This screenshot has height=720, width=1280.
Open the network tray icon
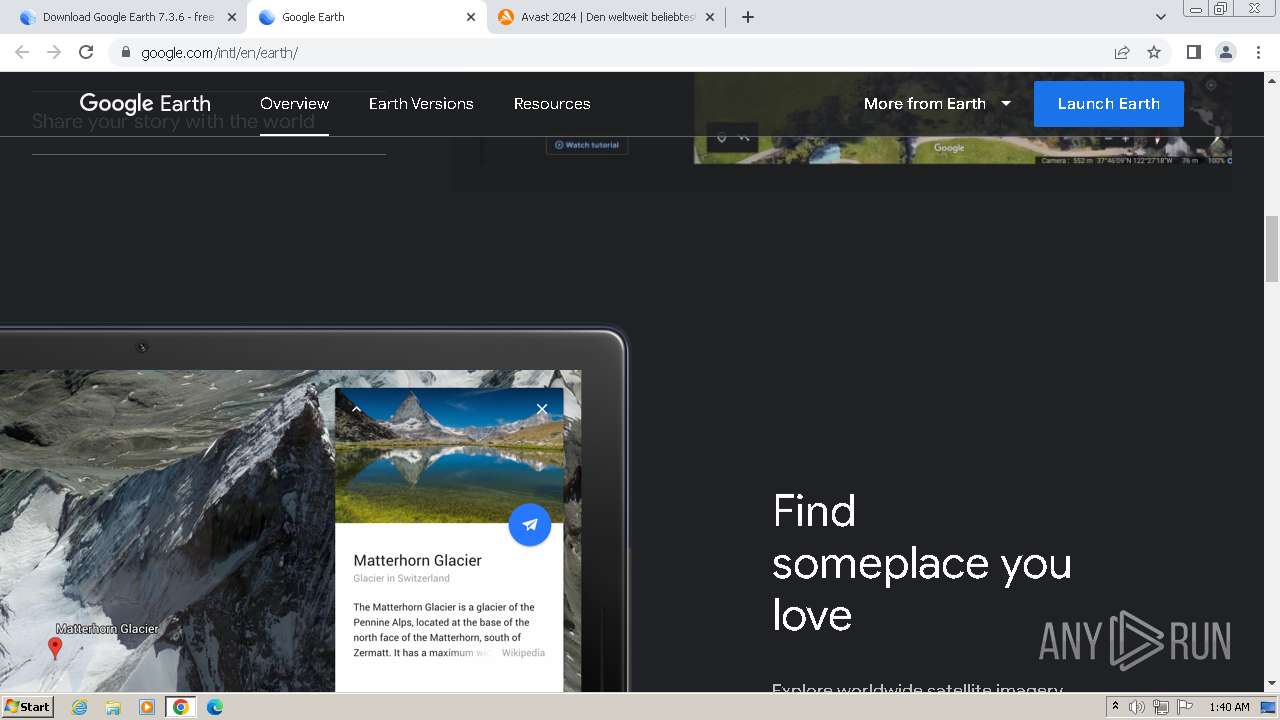click(1160, 707)
